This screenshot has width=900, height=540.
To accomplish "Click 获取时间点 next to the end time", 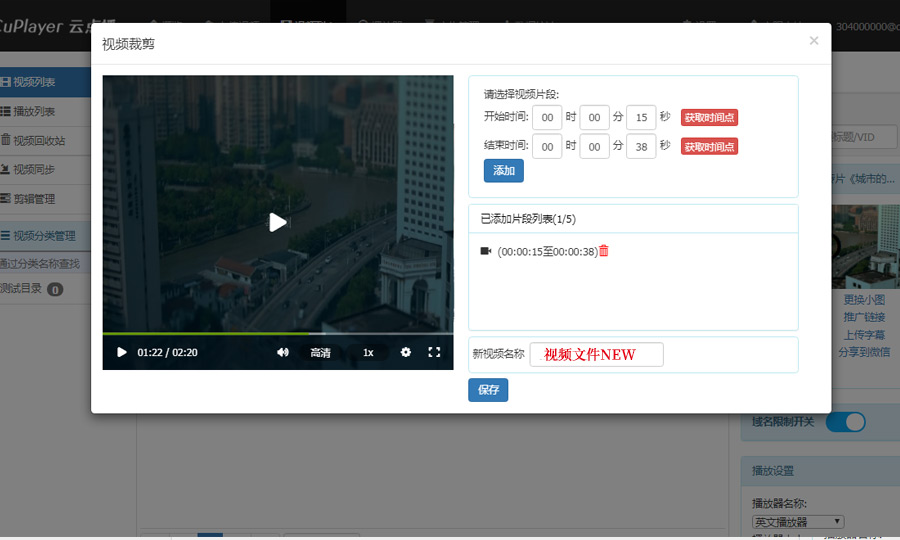I will pyautogui.click(x=709, y=146).
